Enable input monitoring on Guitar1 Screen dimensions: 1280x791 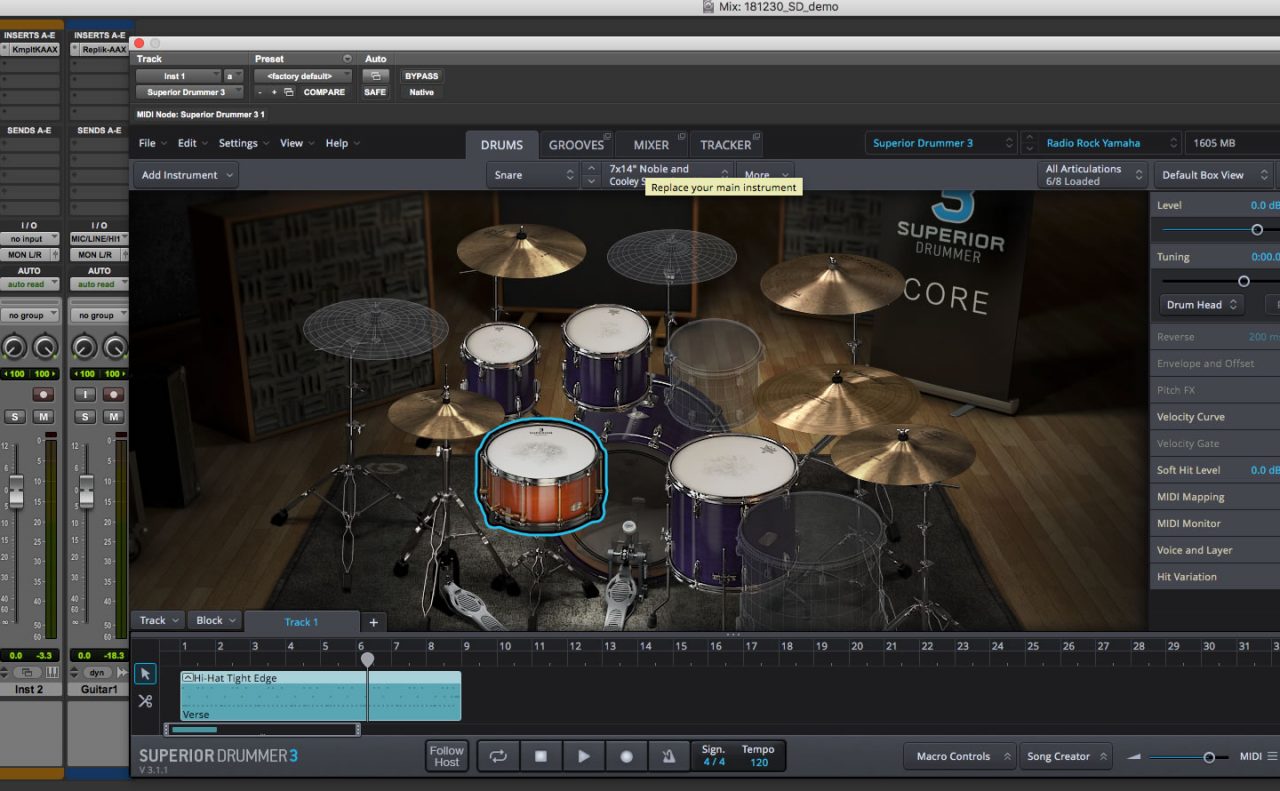click(86, 395)
